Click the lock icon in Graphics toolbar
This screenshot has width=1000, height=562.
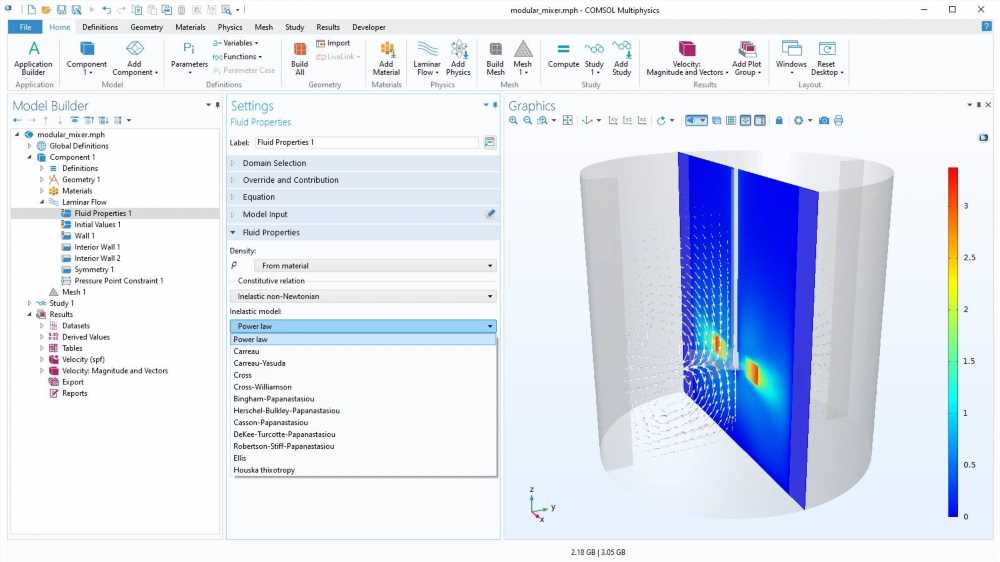(x=779, y=121)
